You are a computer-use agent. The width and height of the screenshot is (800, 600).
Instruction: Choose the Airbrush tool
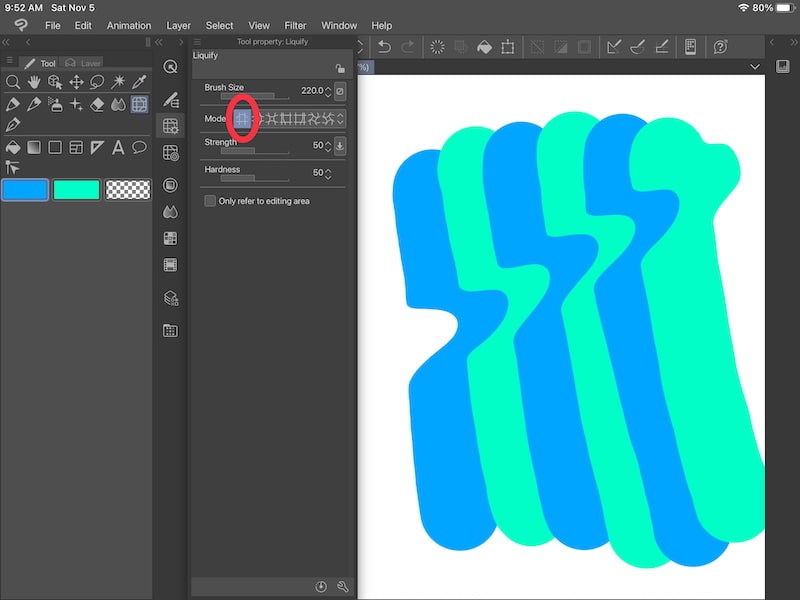coord(55,105)
